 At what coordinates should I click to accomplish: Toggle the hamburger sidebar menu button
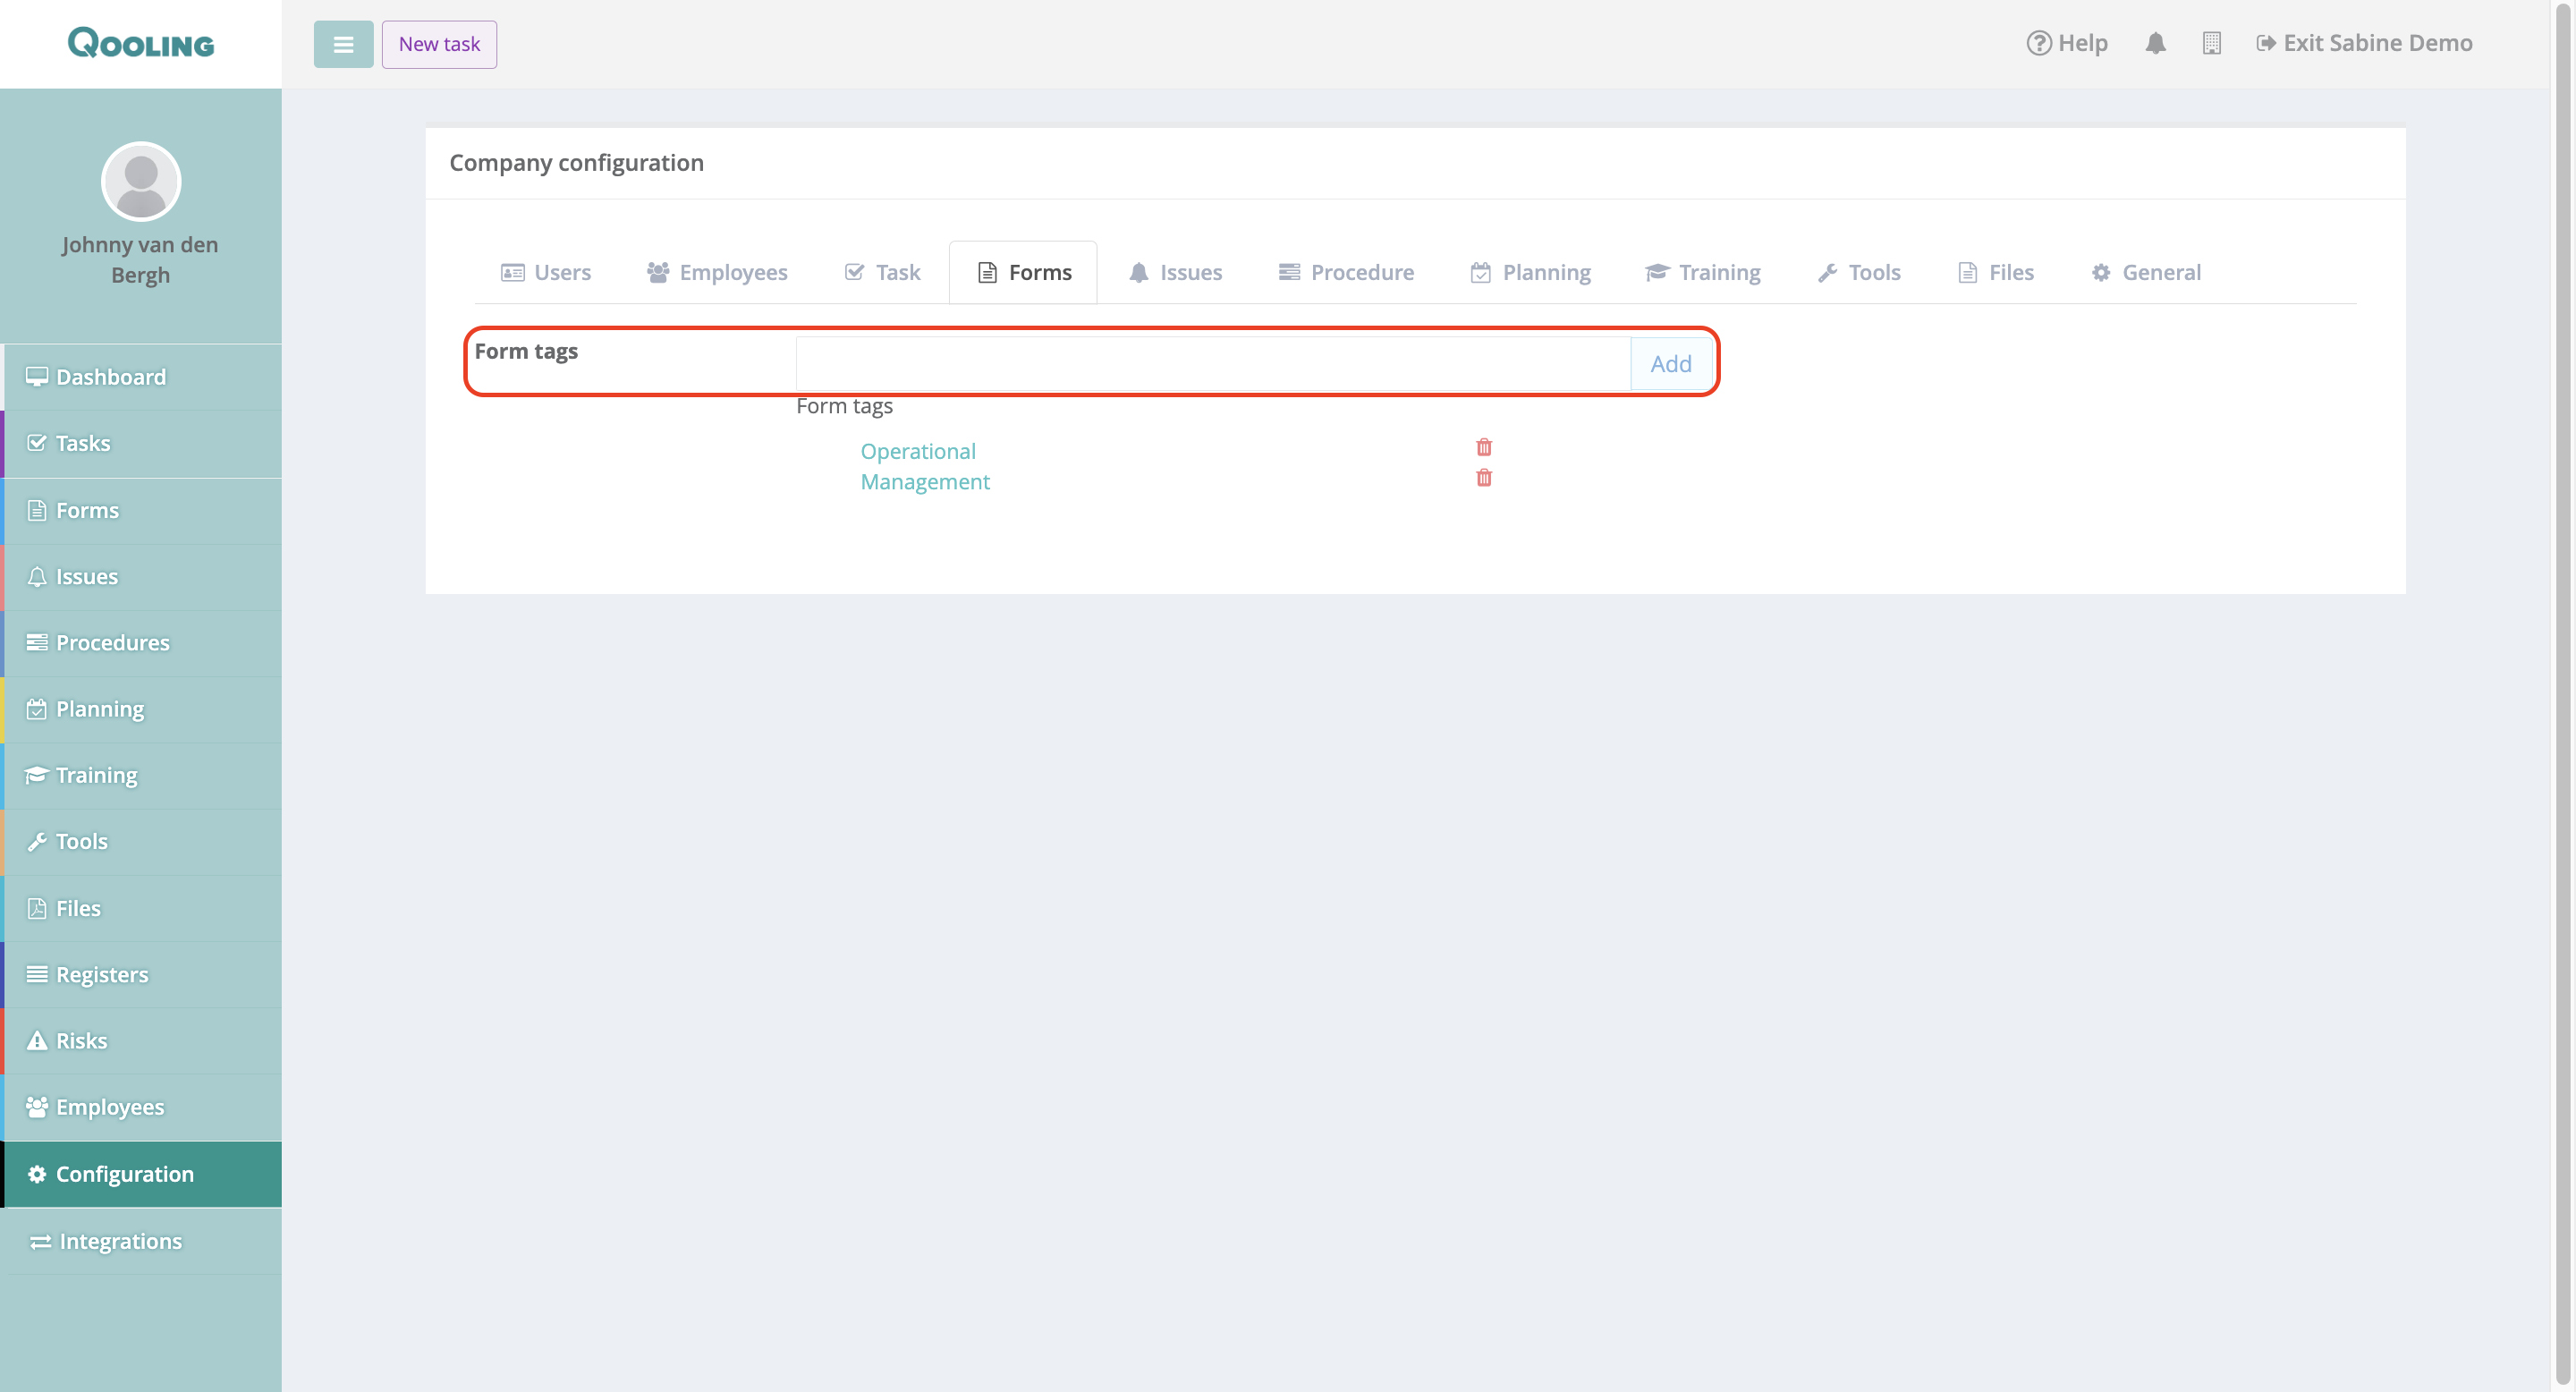343,44
